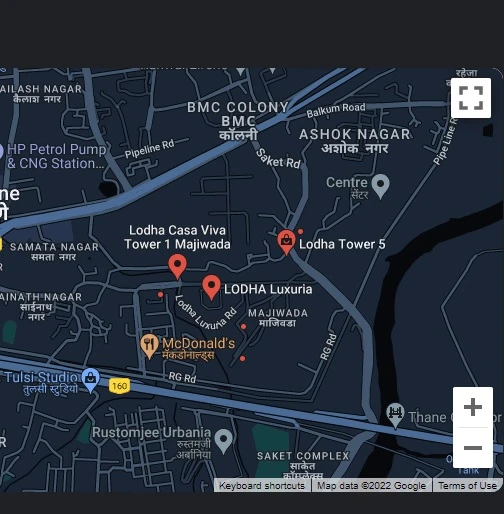Click the Map data ©2022 Google text

[371, 486]
